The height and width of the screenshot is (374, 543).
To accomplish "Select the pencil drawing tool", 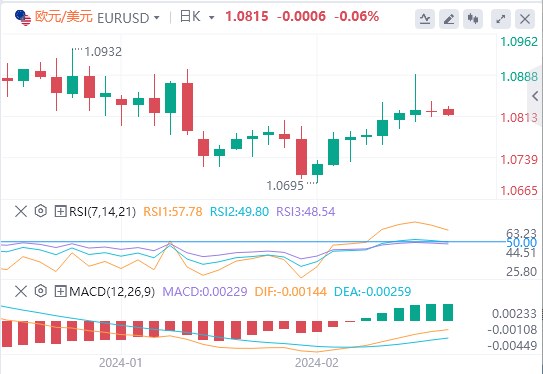I will click(x=449, y=19).
